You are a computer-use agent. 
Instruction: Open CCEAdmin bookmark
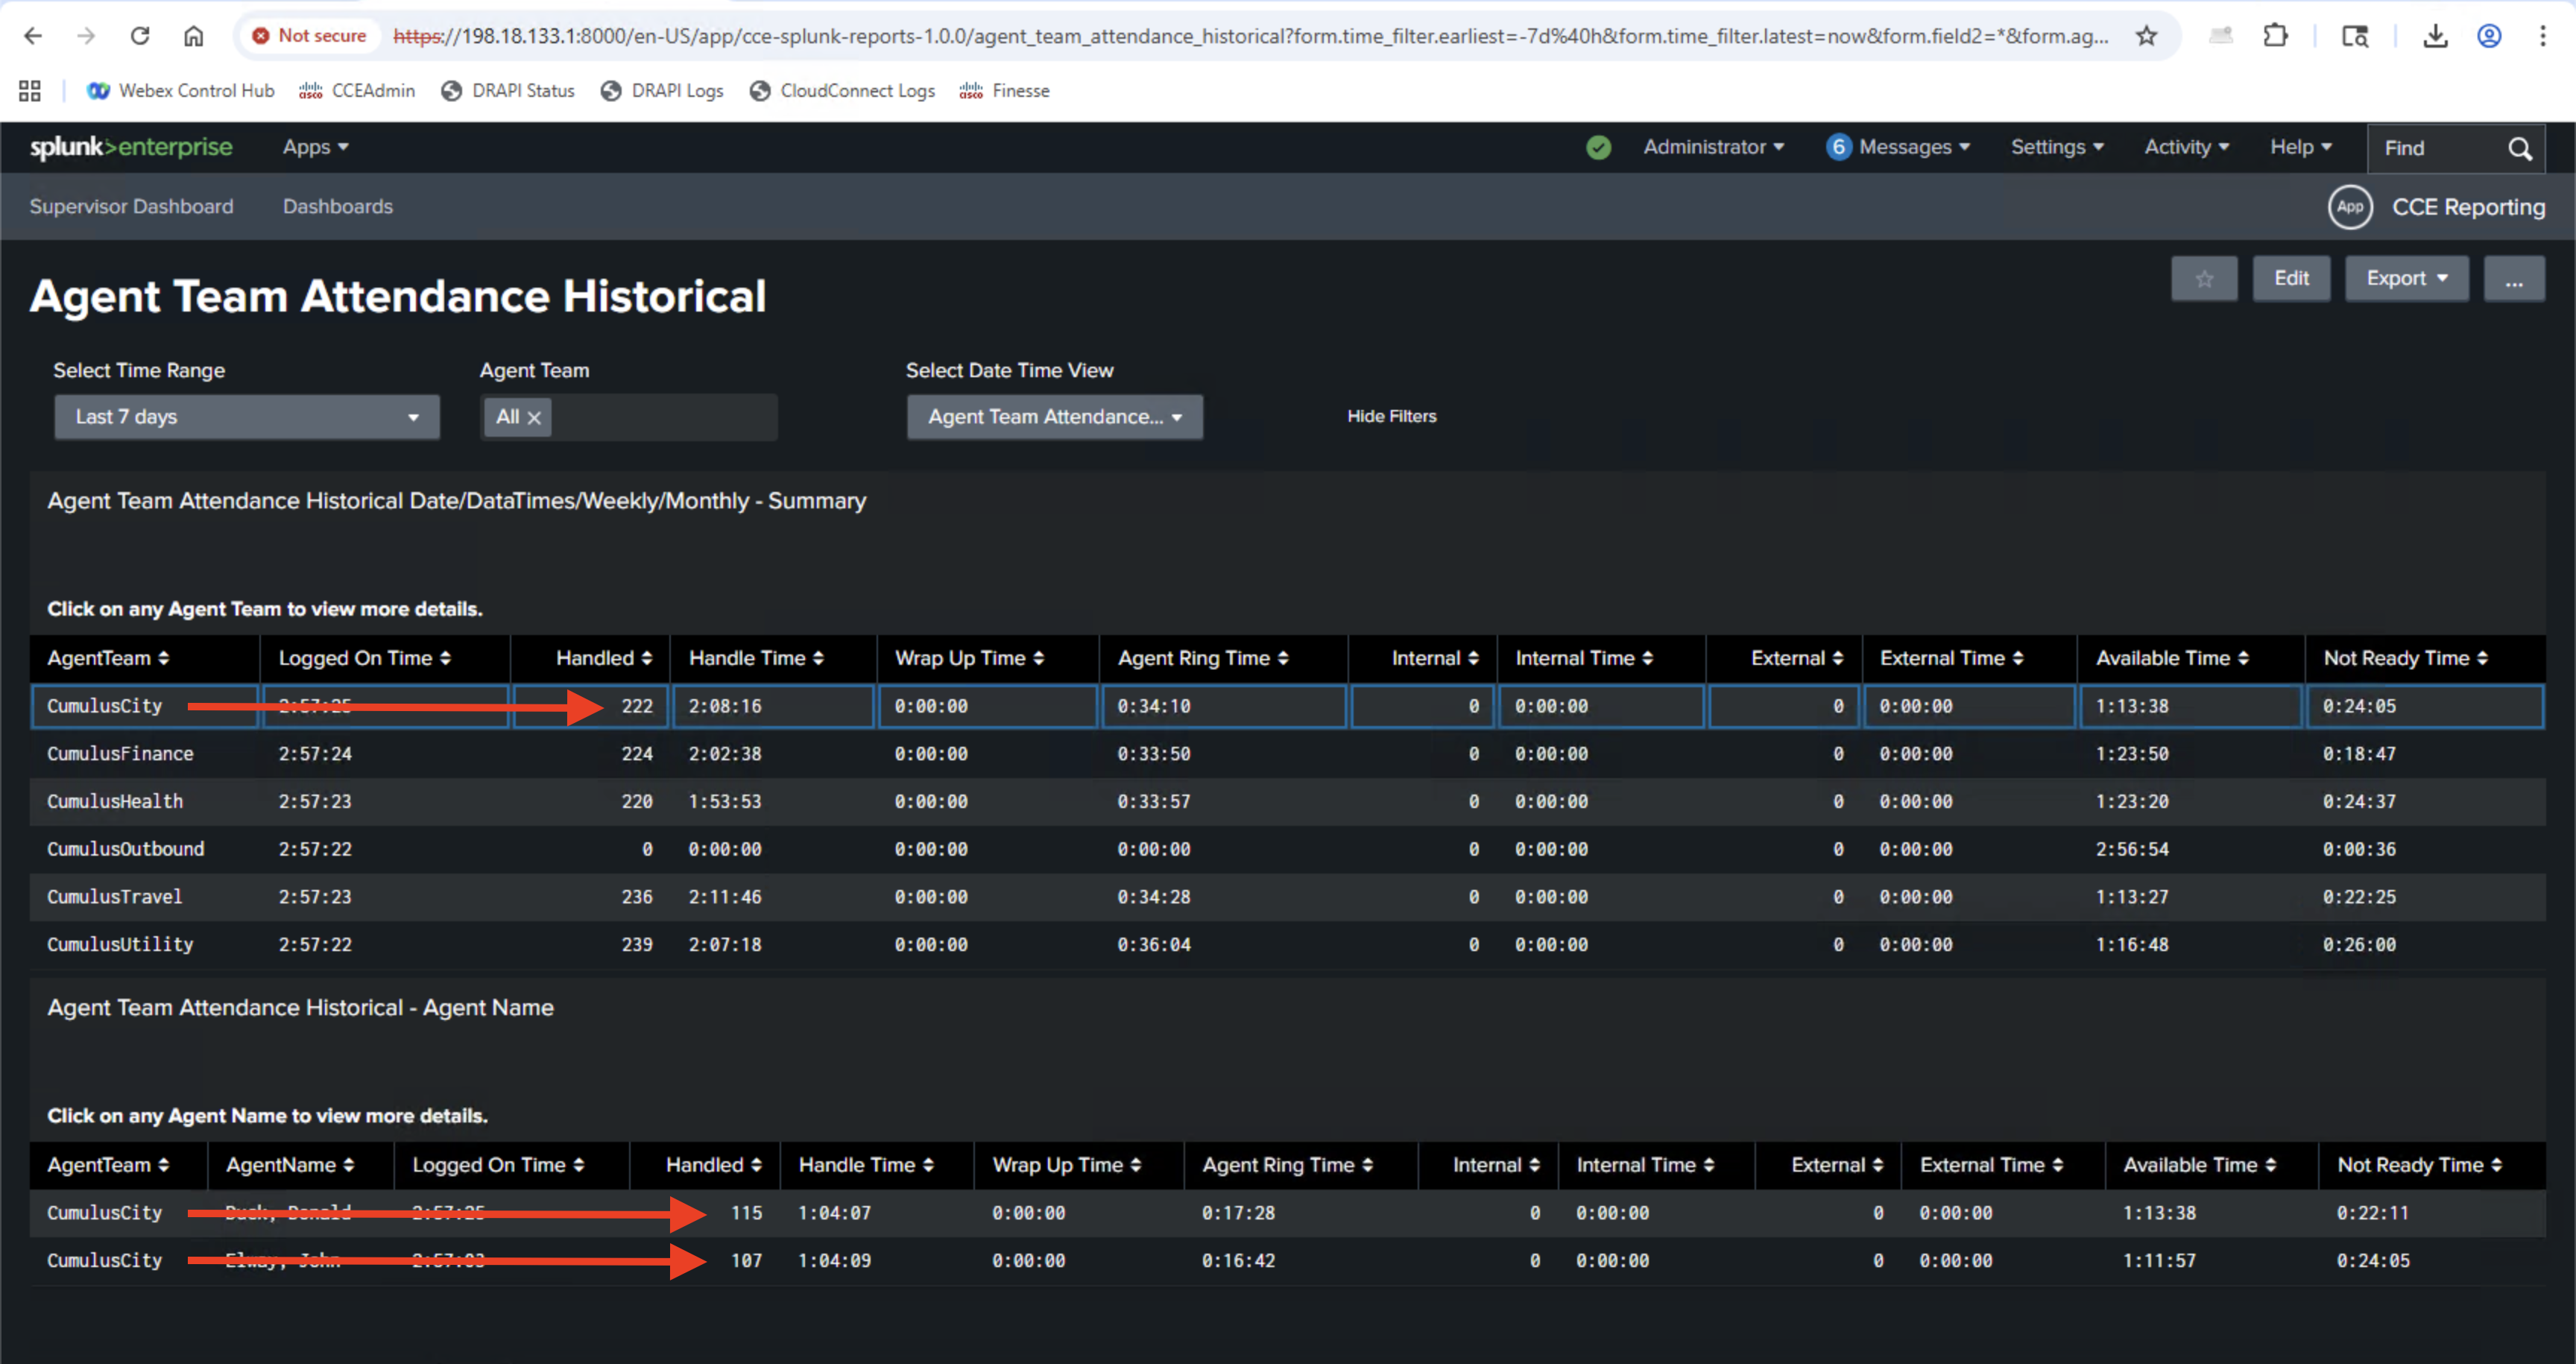click(x=357, y=91)
